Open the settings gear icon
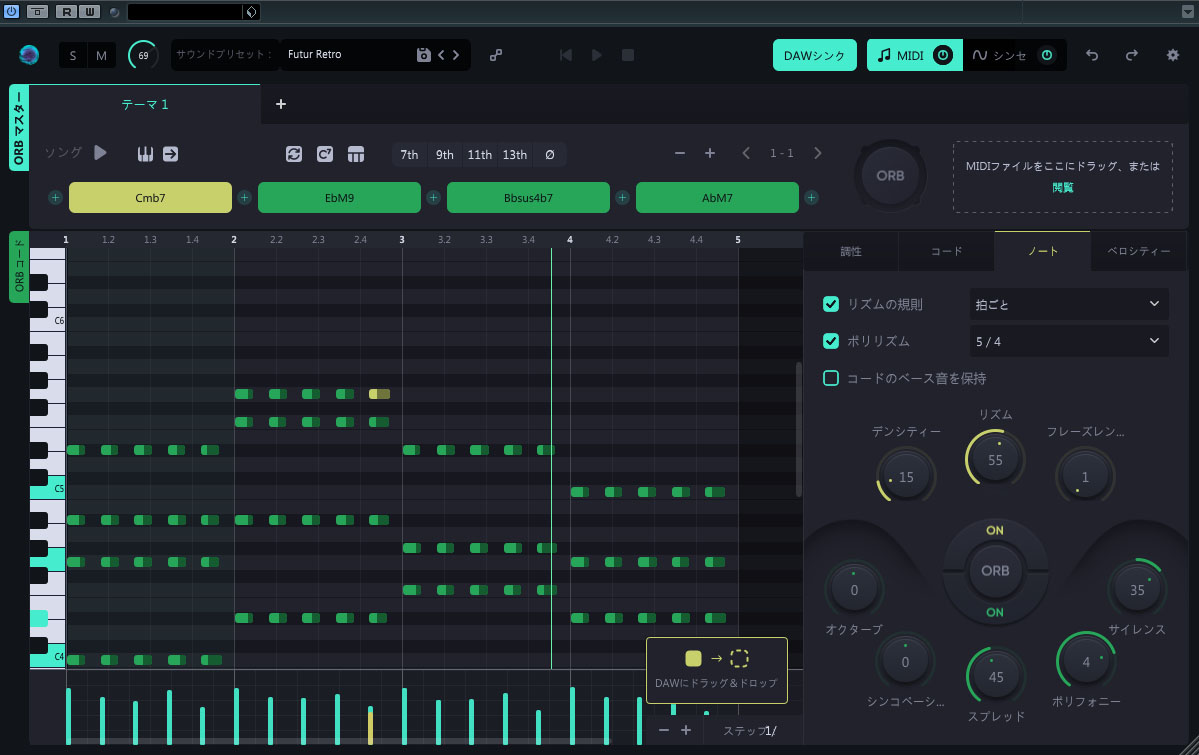 (x=1171, y=55)
